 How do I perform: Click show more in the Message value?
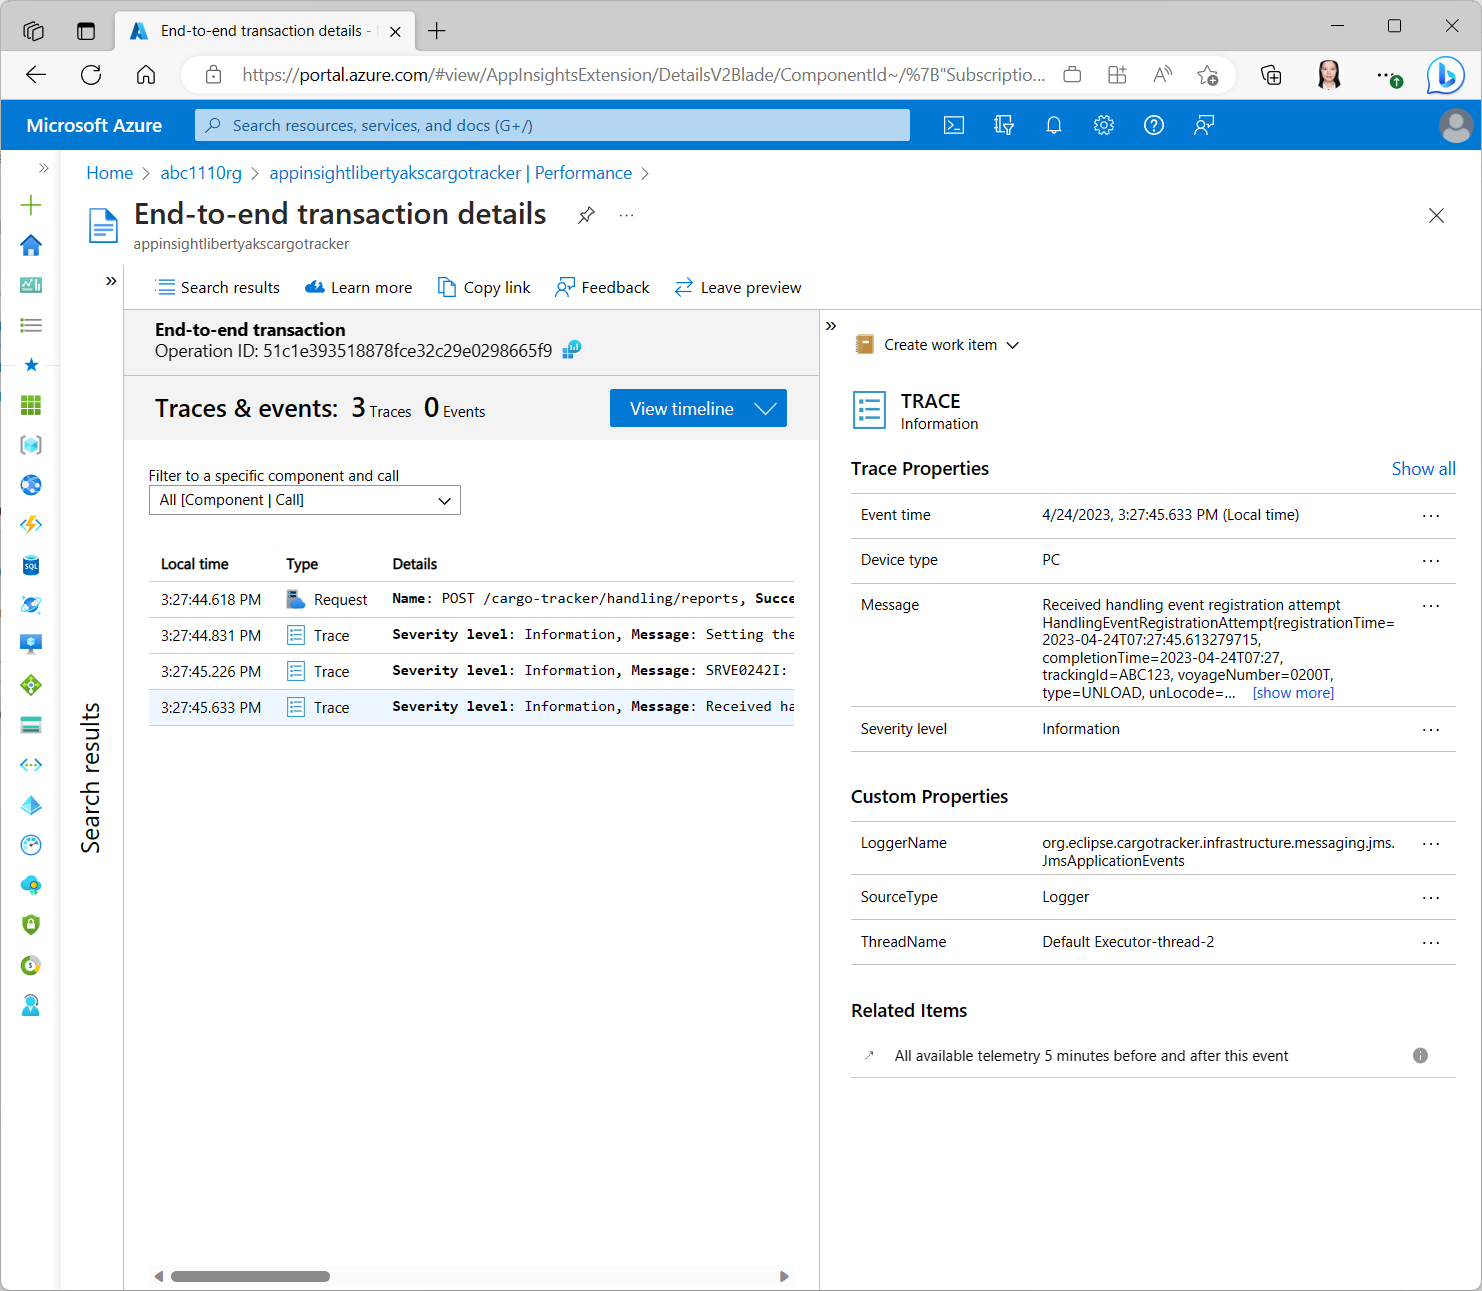coord(1293,693)
